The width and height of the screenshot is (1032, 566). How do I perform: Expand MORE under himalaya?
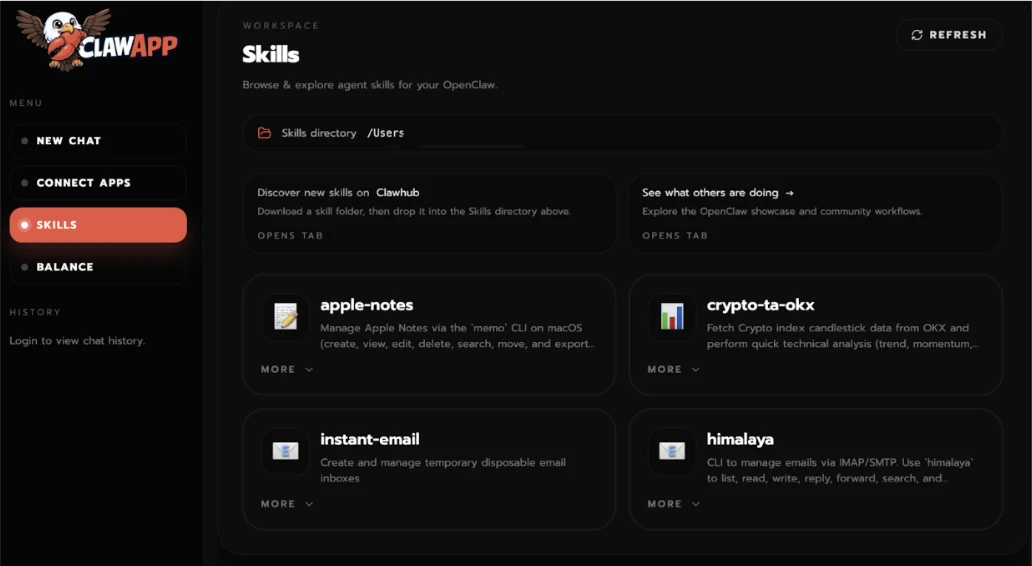[673, 504]
